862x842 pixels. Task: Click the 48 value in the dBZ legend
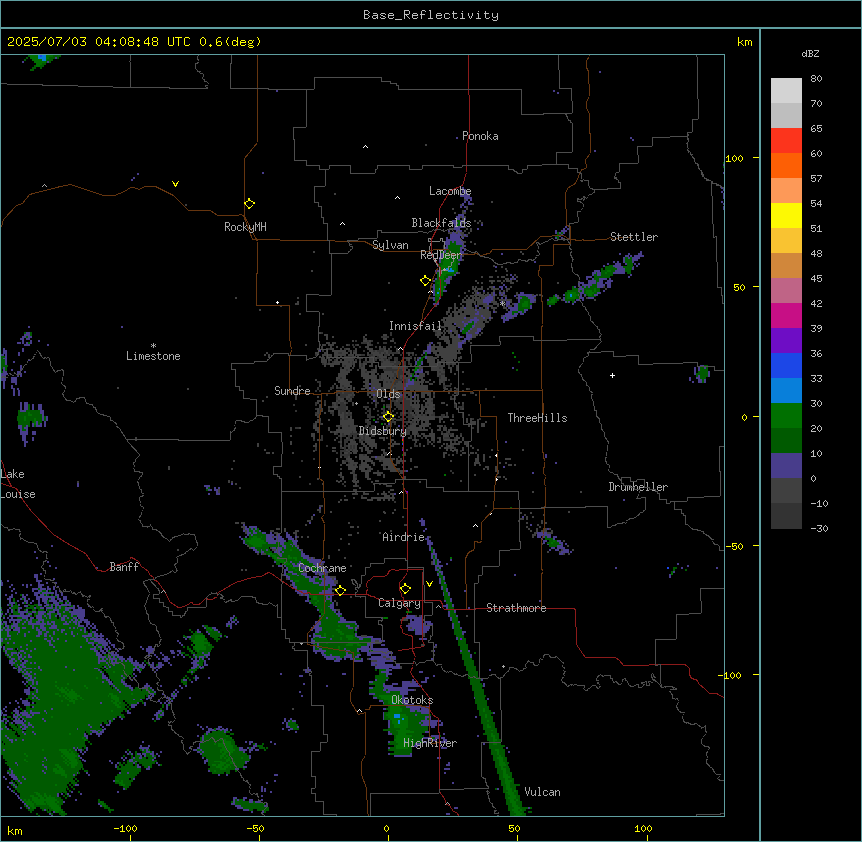click(x=816, y=253)
